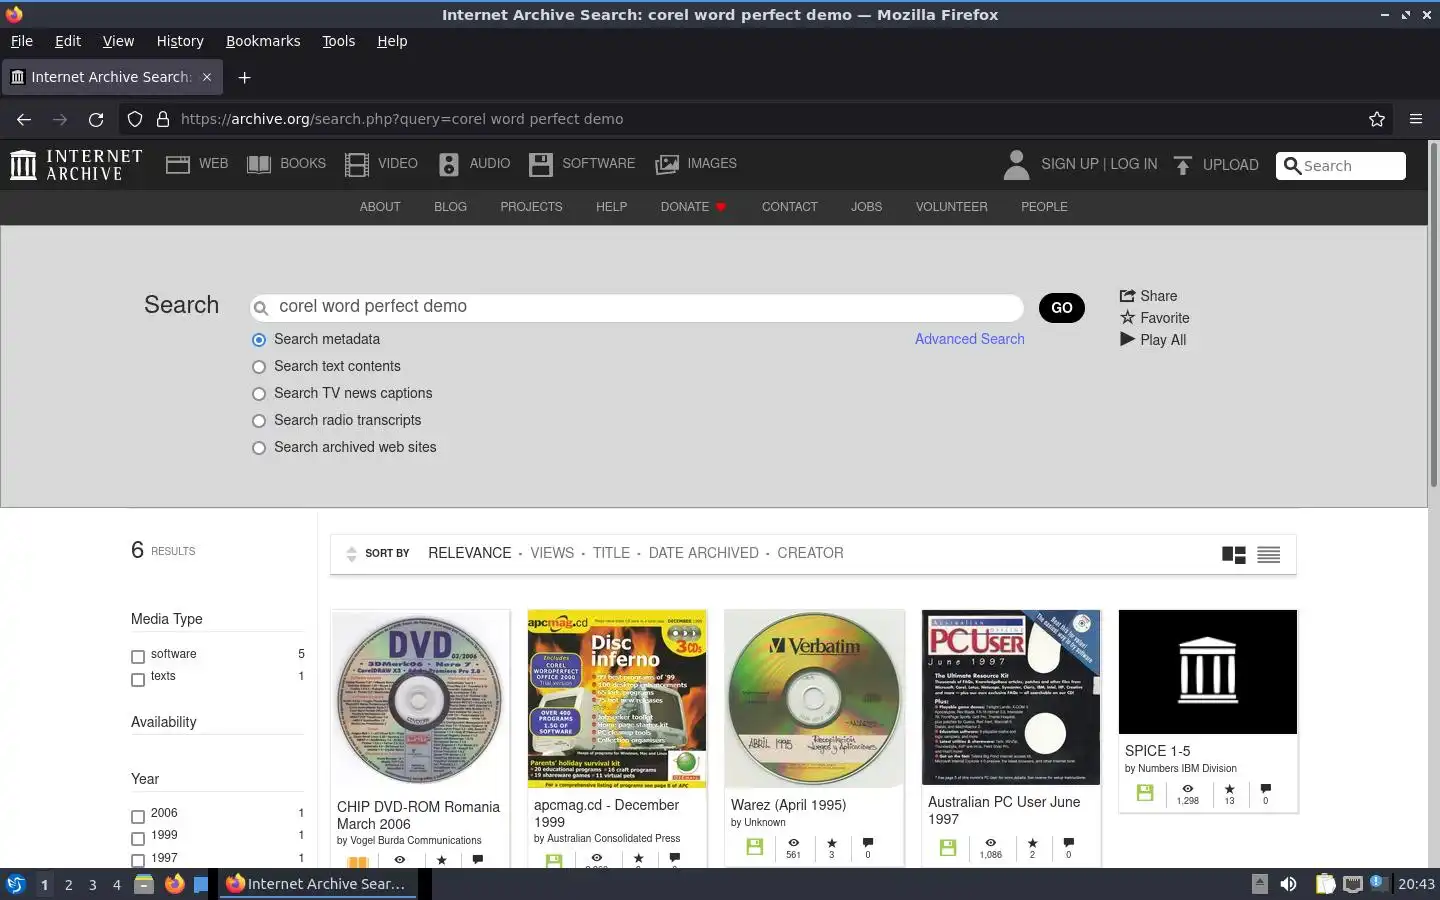Open a new browser tab
Image resolution: width=1440 pixels, height=900 pixels.
244,77
